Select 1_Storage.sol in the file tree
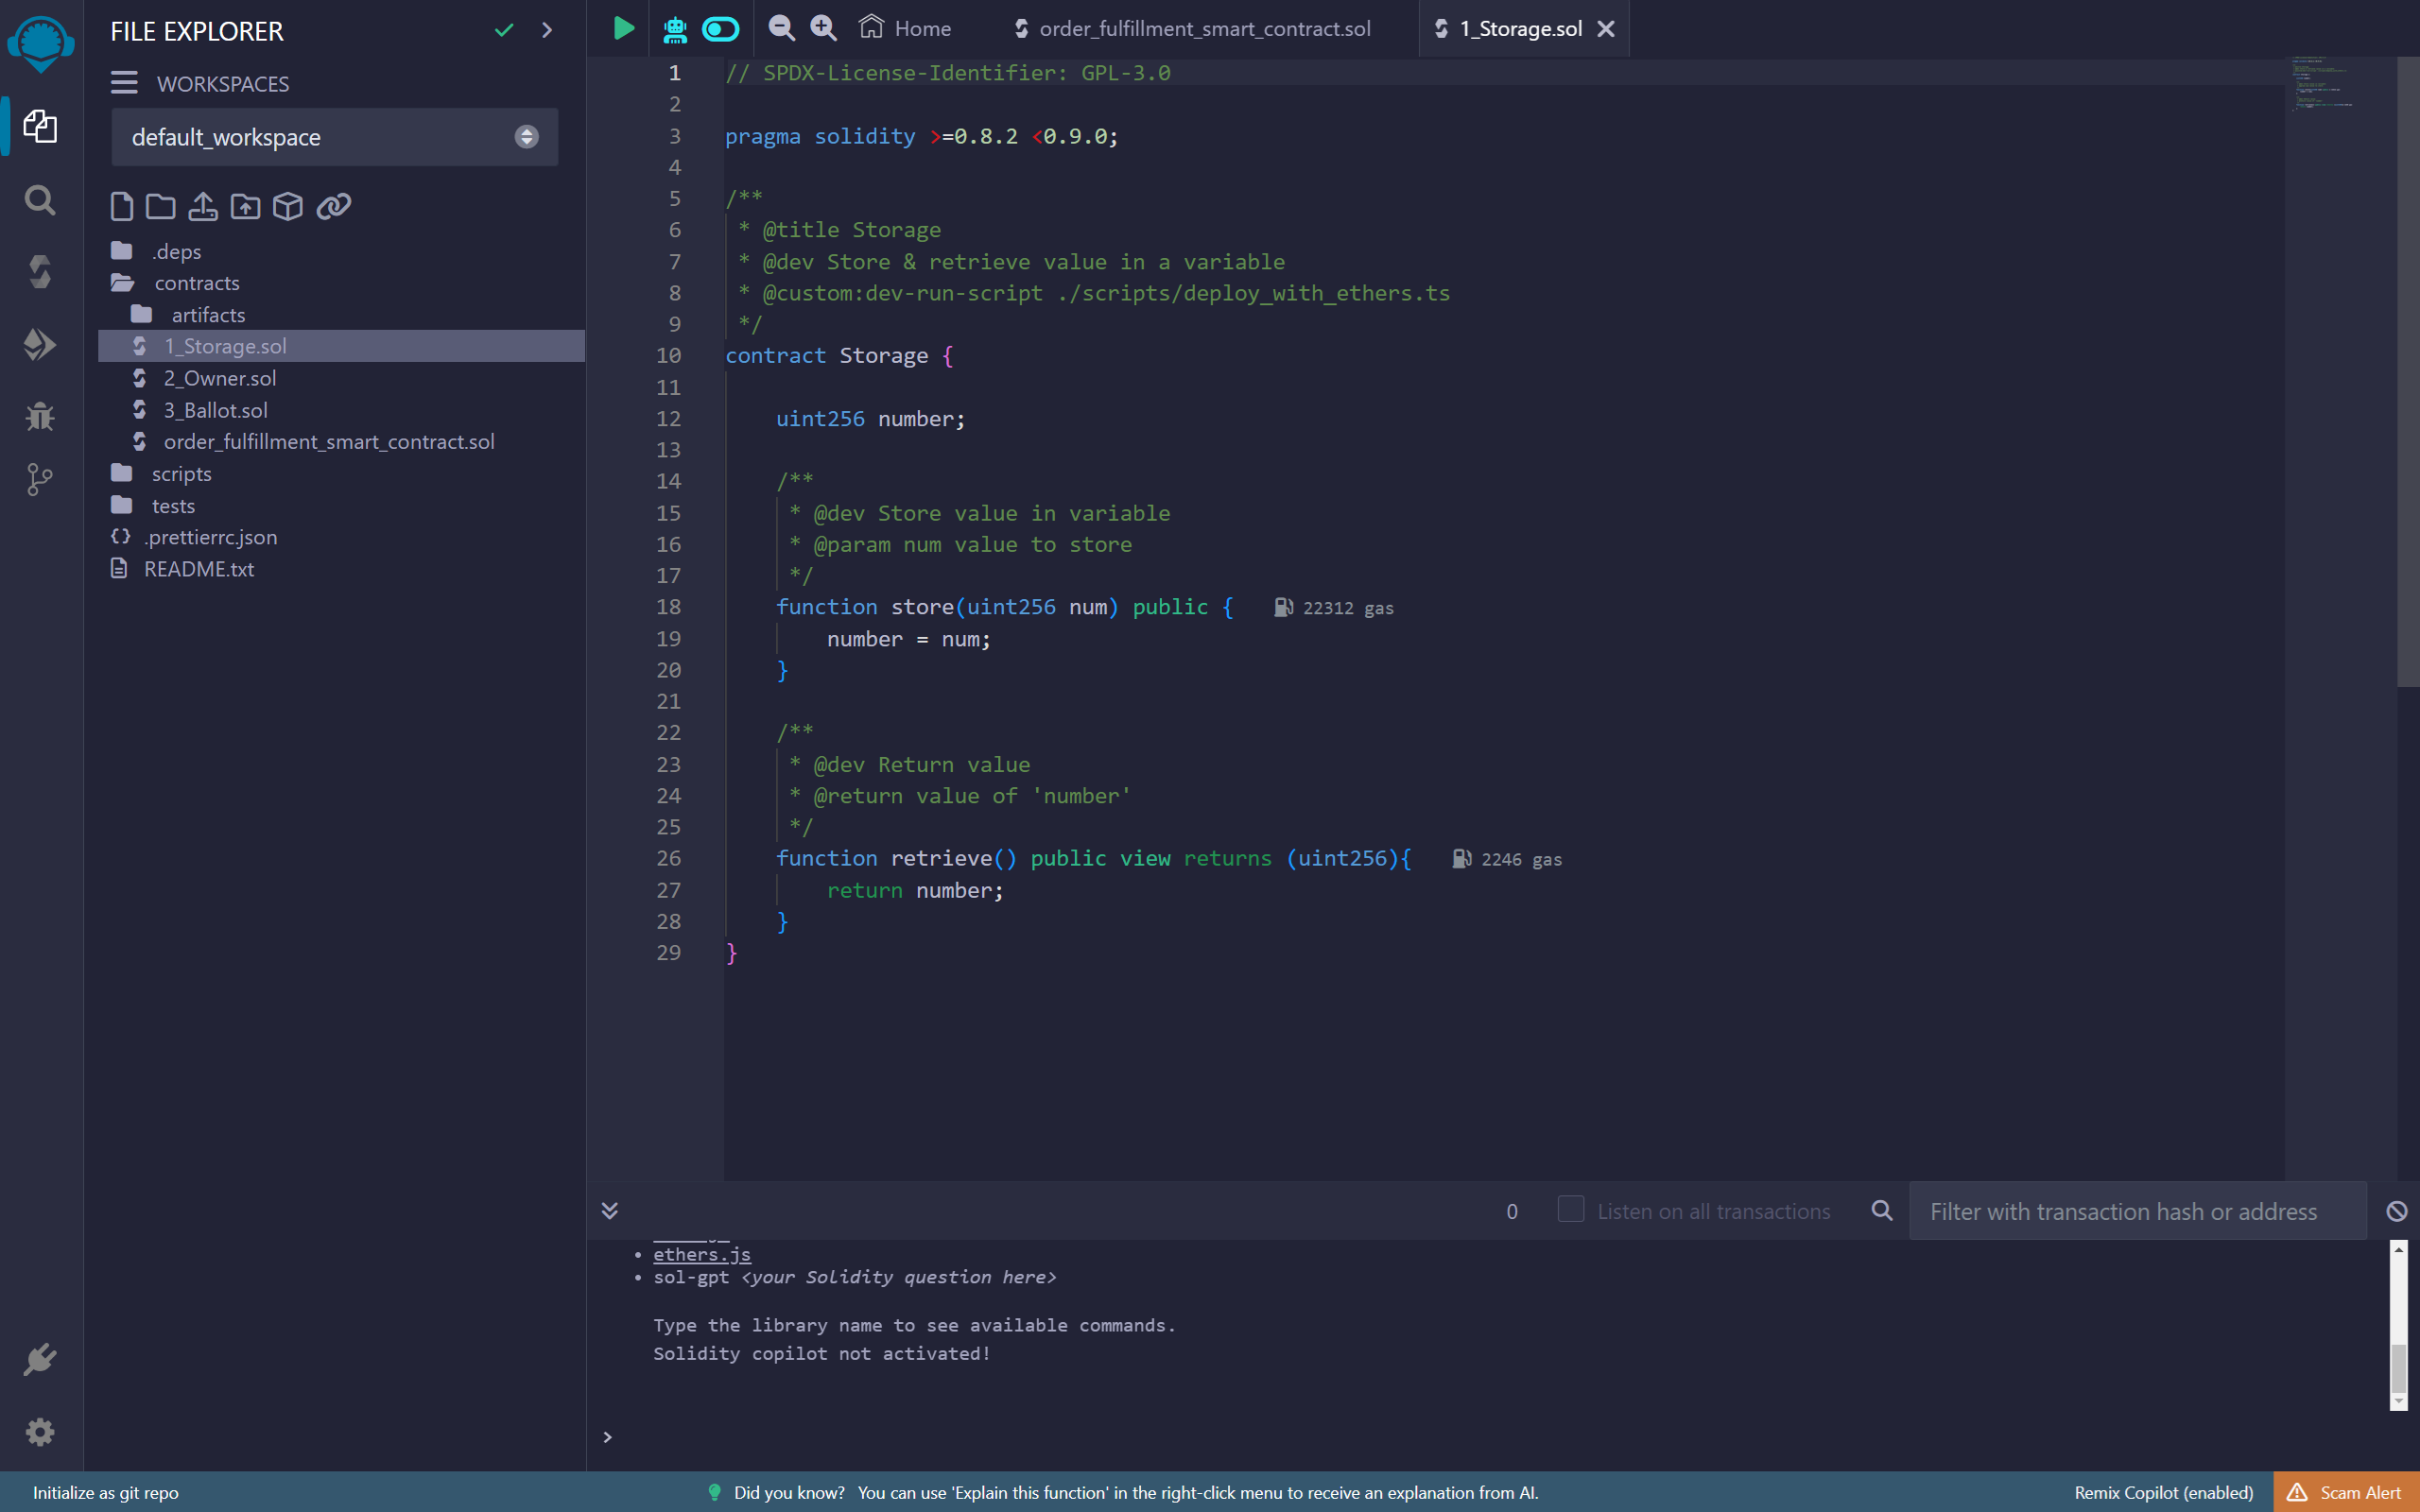This screenshot has height=1512, width=2420. 341,346
